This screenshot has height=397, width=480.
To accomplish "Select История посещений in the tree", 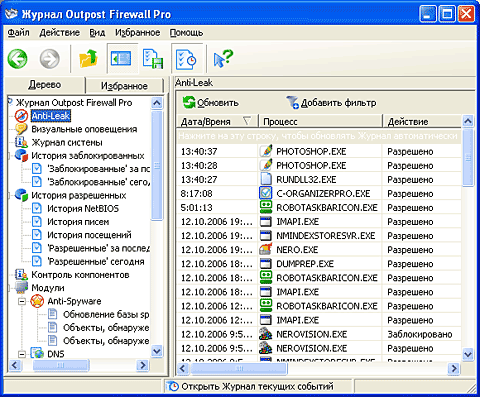I will pos(89,235).
